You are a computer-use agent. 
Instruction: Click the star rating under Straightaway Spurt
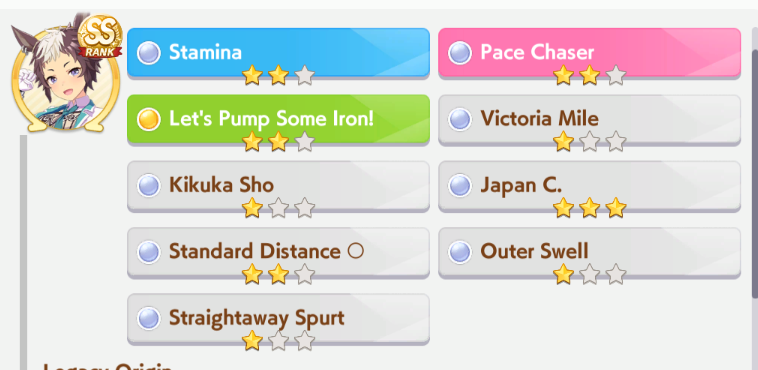point(278,340)
